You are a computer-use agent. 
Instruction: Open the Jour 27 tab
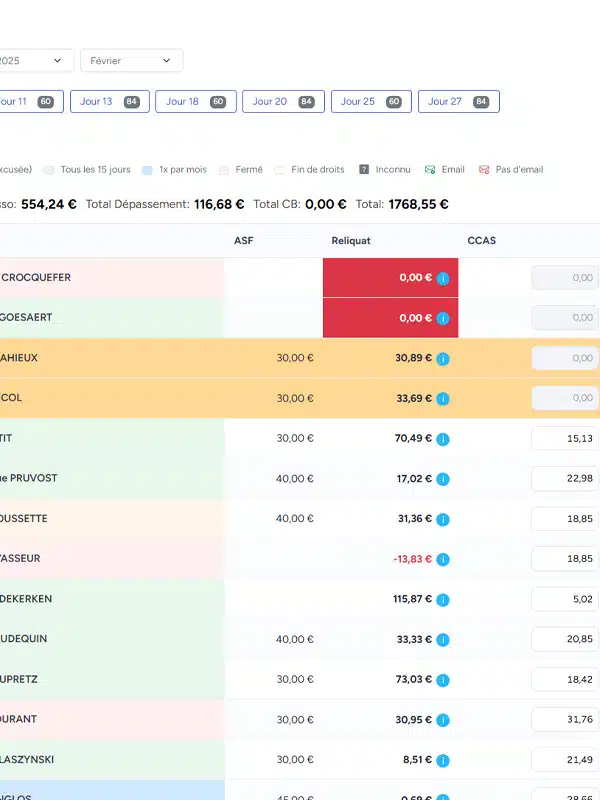pos(459,102)
